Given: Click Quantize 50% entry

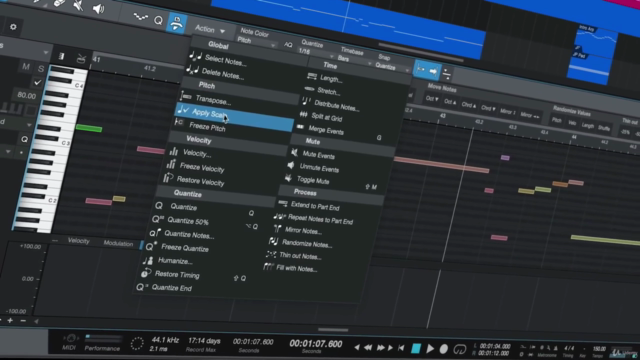Looking at the screenshot, I should (188, 221).
